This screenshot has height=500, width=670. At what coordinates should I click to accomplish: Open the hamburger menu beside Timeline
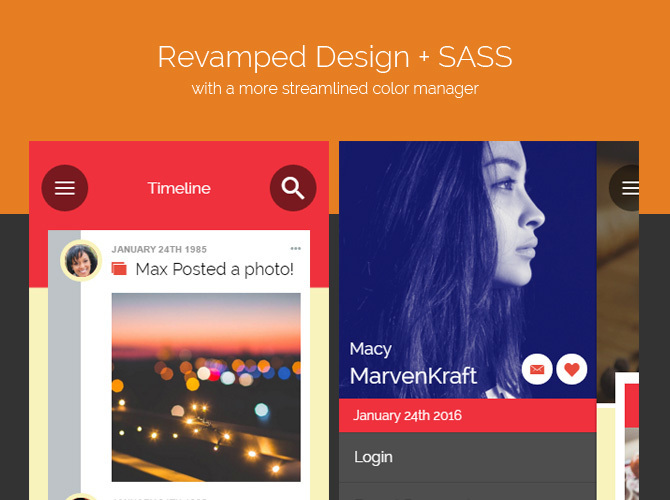pyautogui.click(x=65, y=188)
